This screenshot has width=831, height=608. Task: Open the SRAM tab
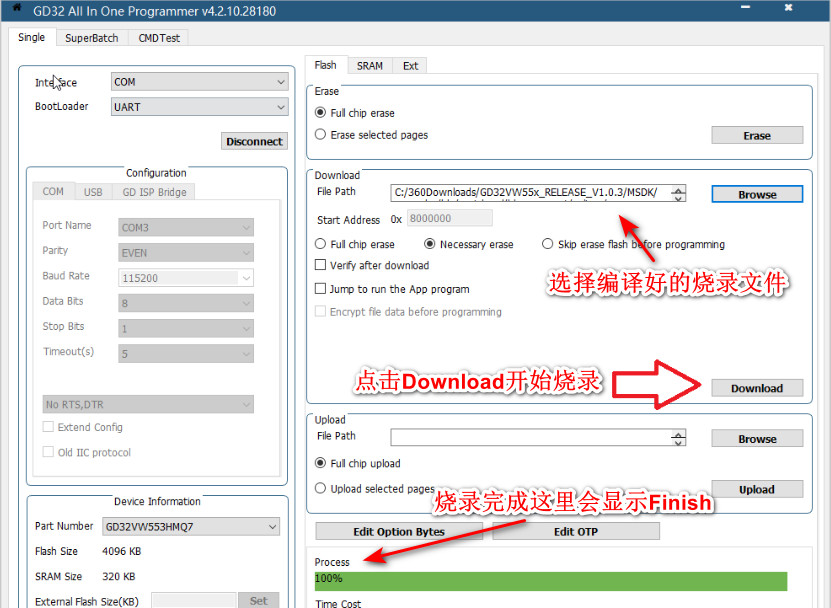[x=369, y=66]
